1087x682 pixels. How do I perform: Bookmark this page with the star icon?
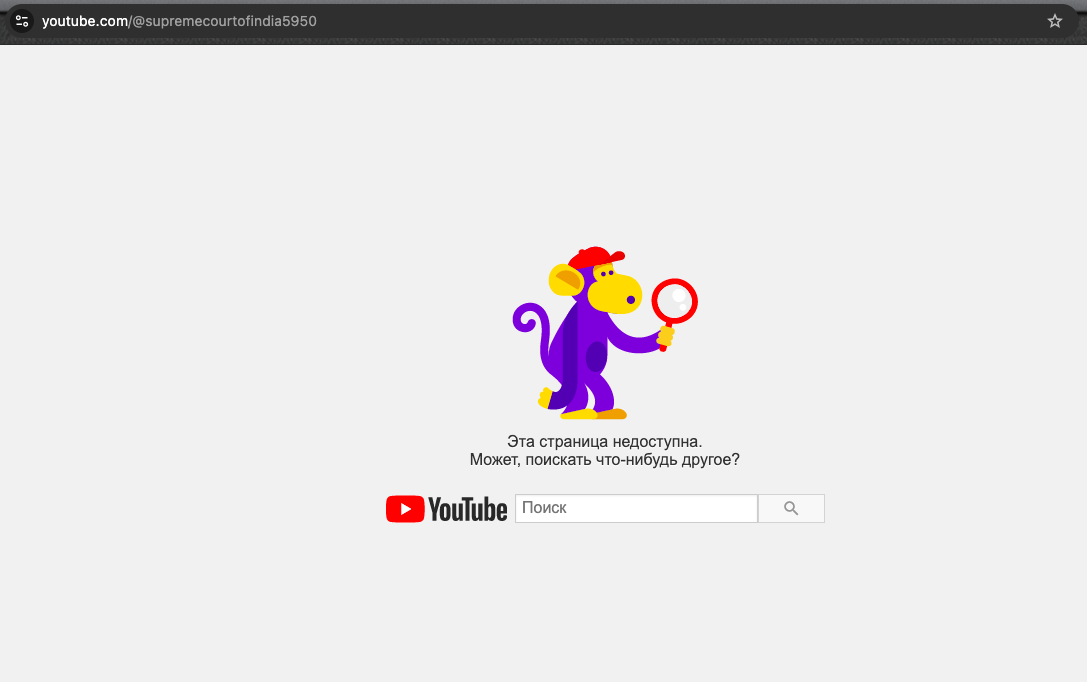tap(1054, 21)
